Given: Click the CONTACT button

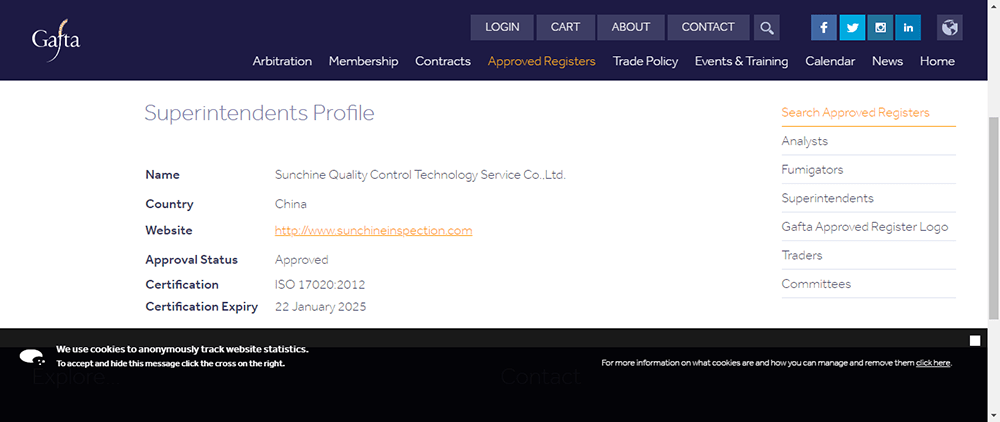Looking at the screenshot, I should click(x=708, y=27).
